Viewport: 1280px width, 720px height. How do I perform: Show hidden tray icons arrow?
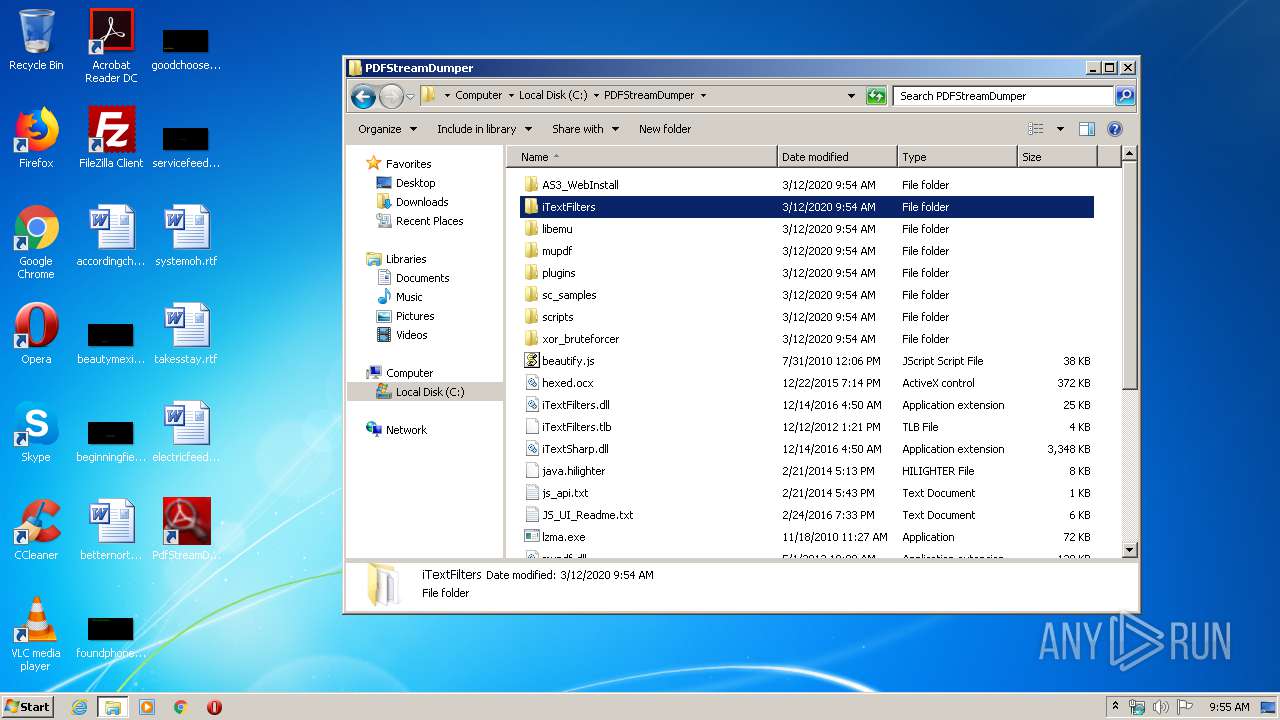click(1116, 707)
